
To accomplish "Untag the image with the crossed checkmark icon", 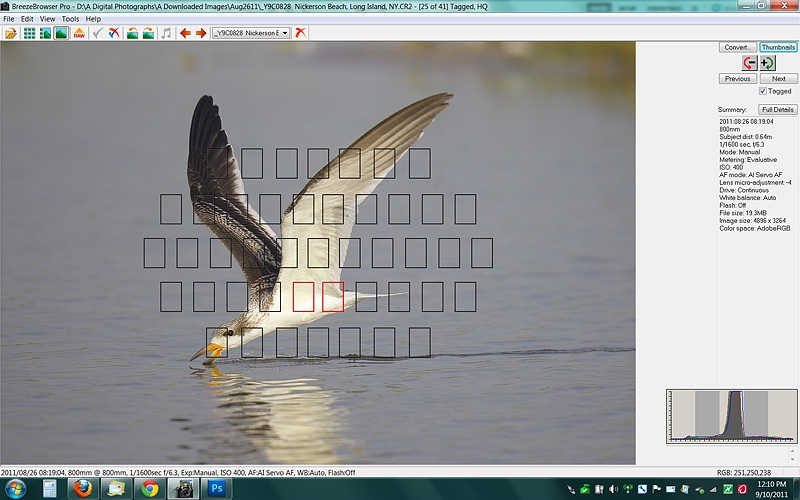I will (x=114, y=33).
